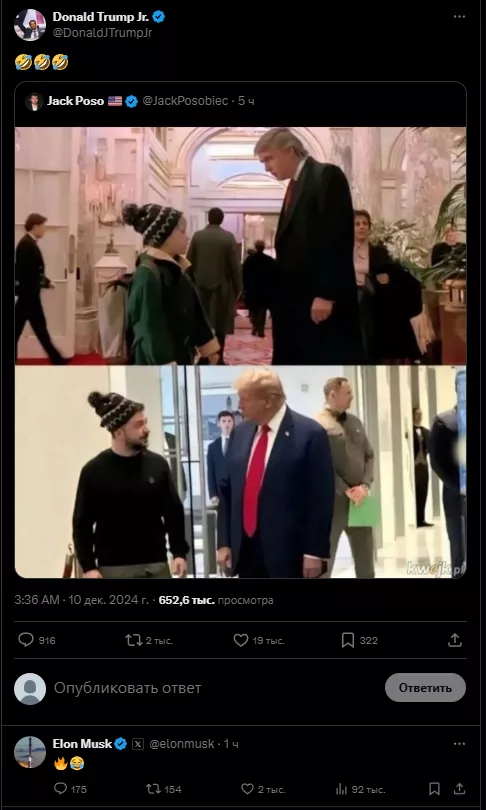This screenshot has width=486, height=810.
Task: Click the reply icon showing 916
Action: point(26,640)
